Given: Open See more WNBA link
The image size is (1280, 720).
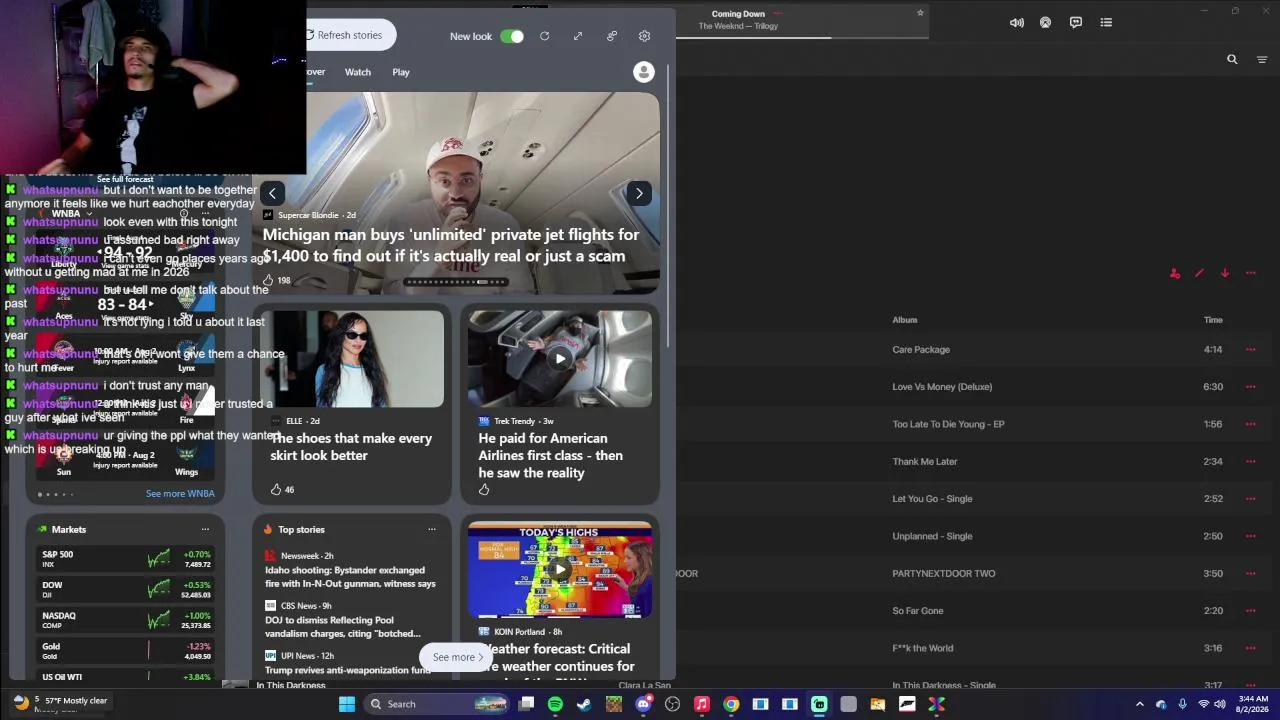Looking at the screenshot, I should tap(180, 494).
